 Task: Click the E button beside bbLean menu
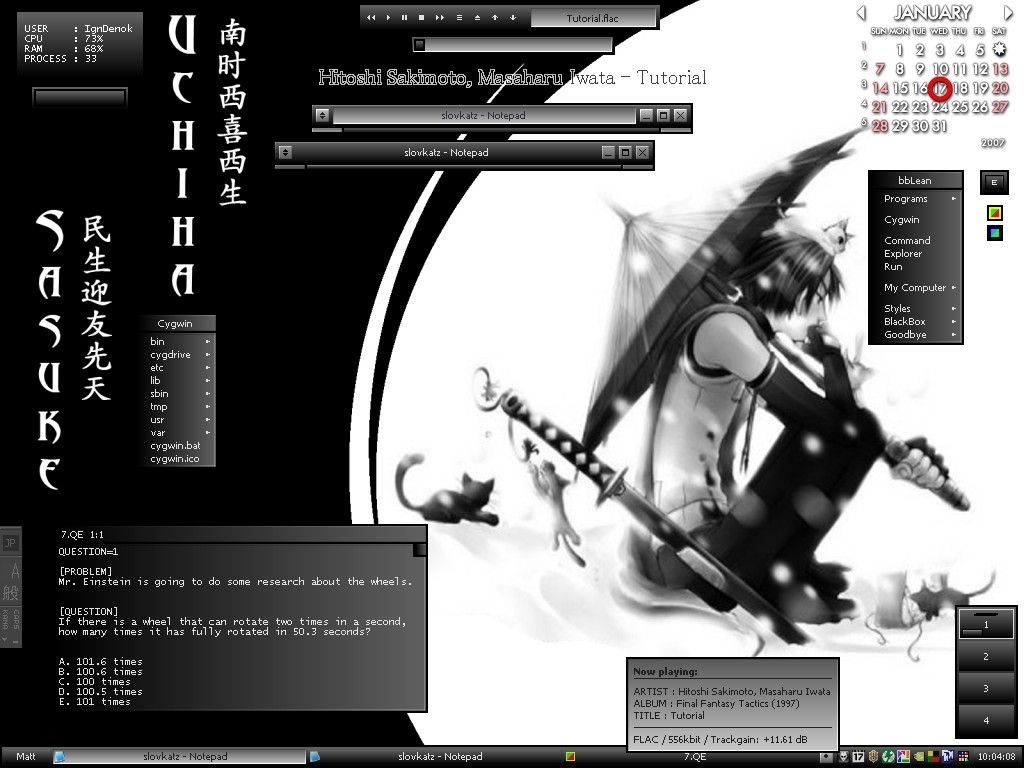[994, 182]
